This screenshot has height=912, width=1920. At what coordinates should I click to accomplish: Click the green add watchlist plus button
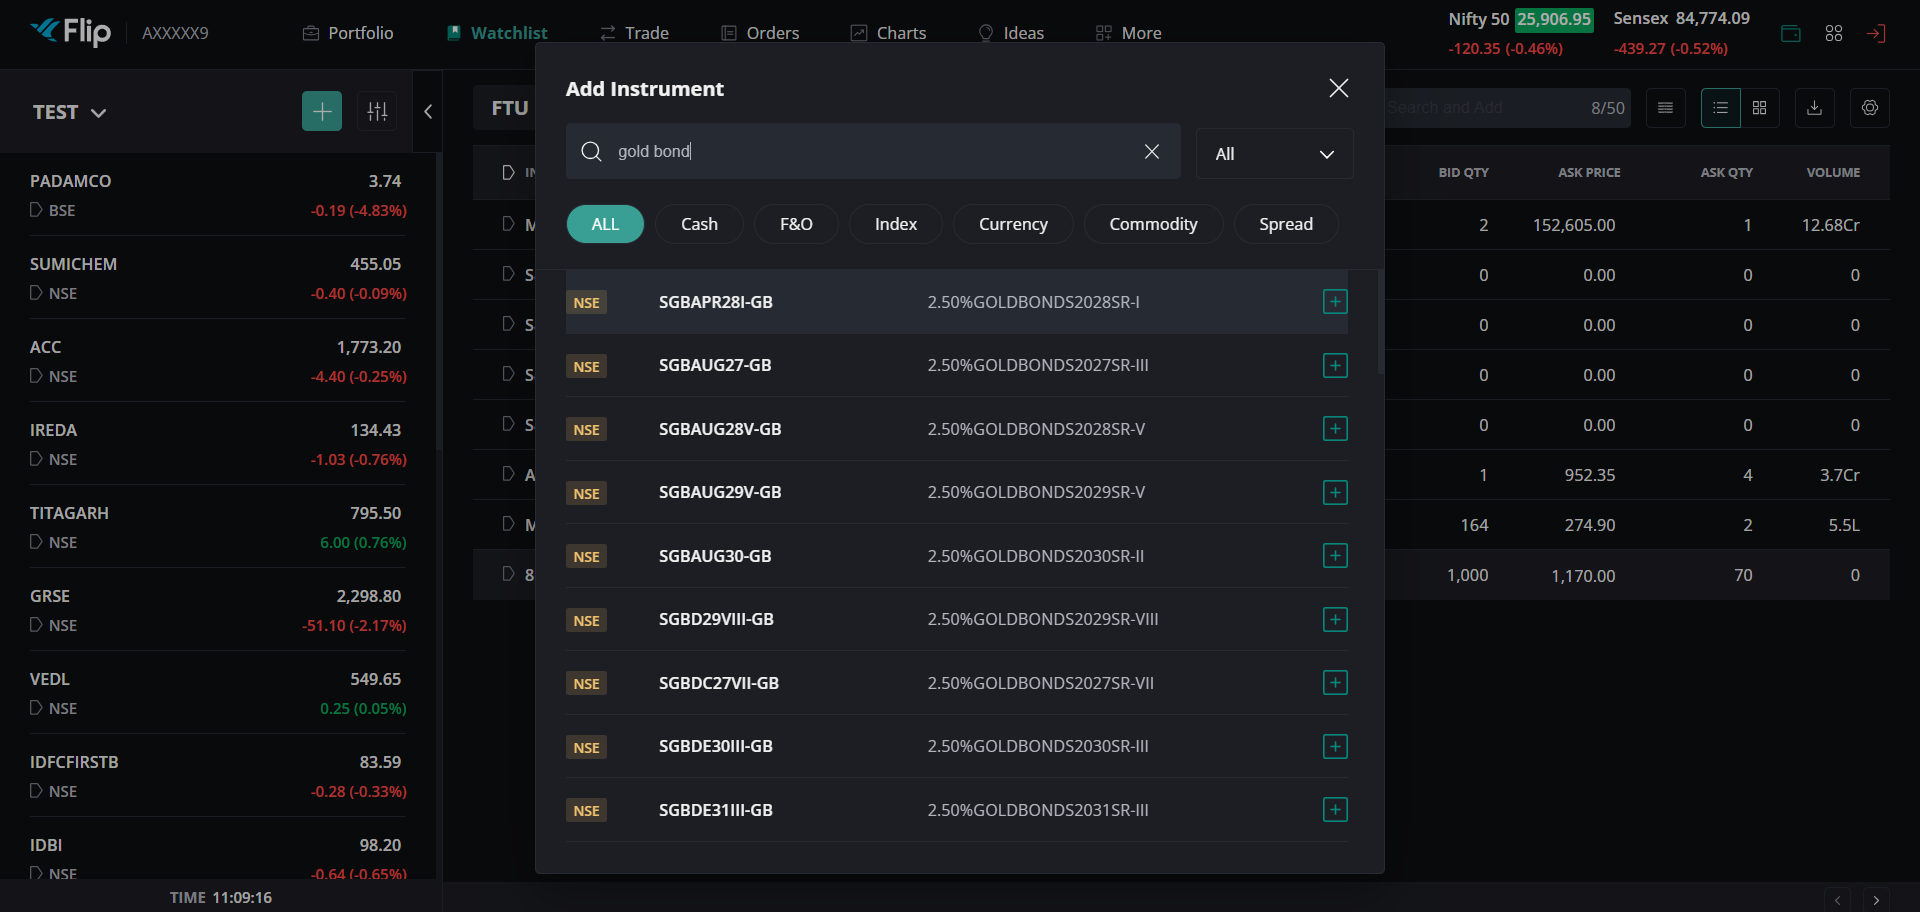click(321, 111)
